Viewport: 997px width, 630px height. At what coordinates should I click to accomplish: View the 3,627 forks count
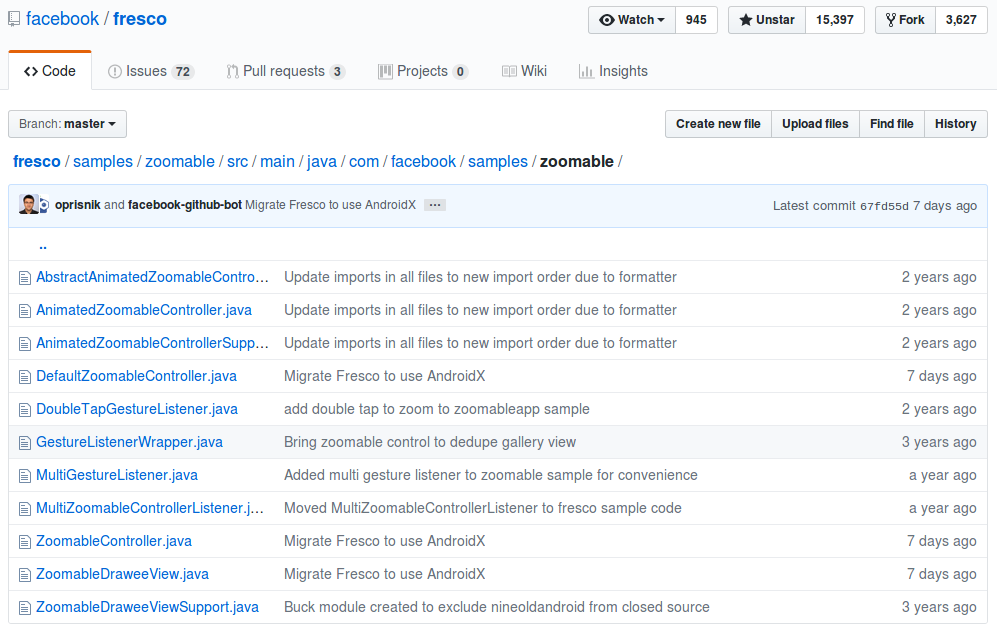click(961, 20)
